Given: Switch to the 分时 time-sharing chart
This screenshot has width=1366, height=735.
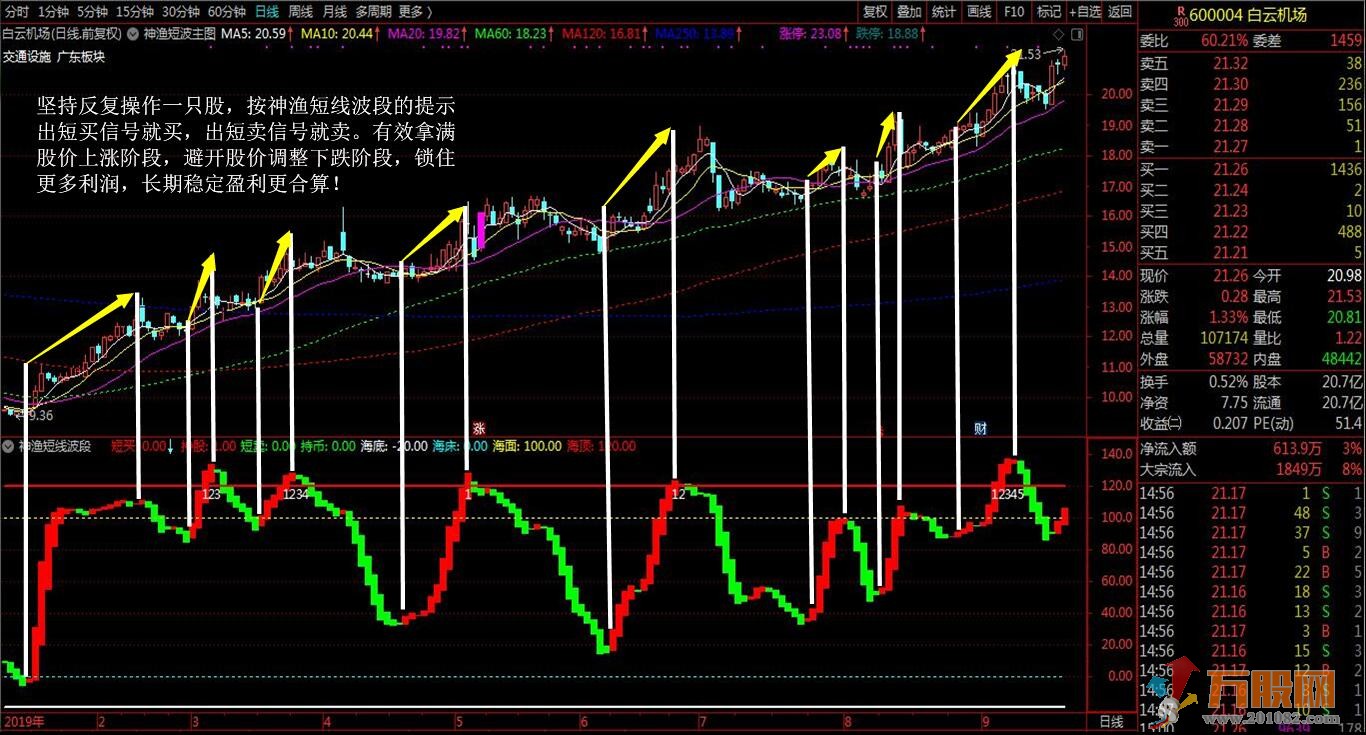Looking at the screenshot, I should point(16,11).
